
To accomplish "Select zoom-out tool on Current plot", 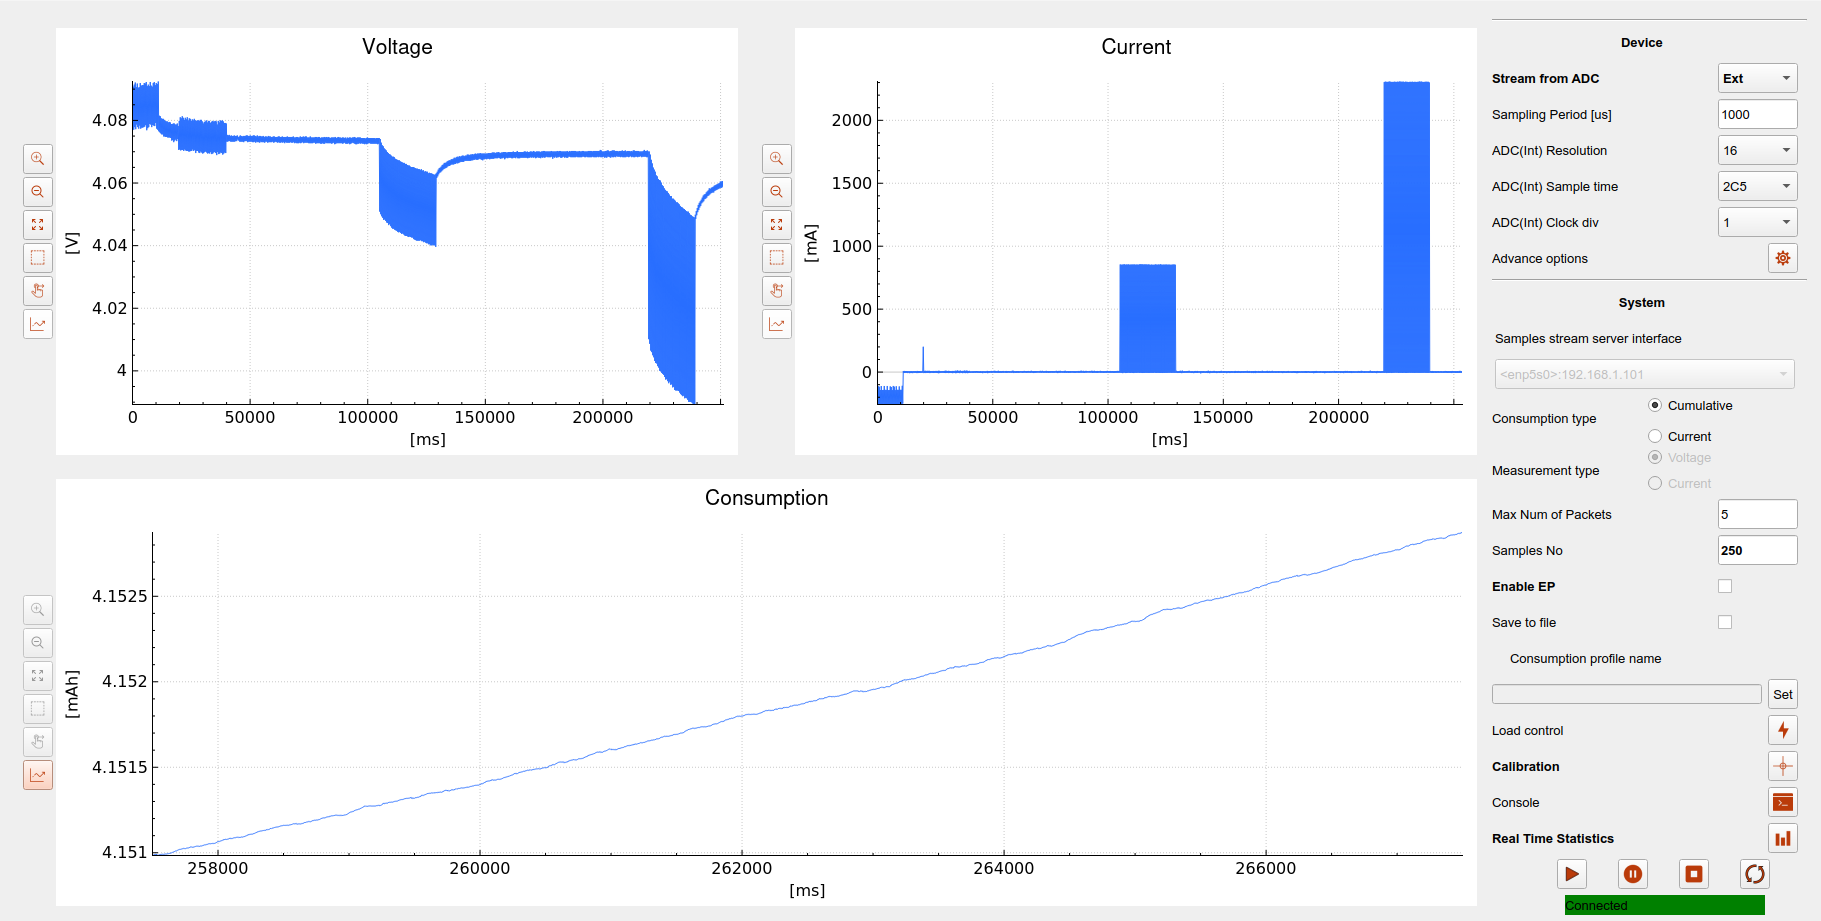I will pos(777,191).
